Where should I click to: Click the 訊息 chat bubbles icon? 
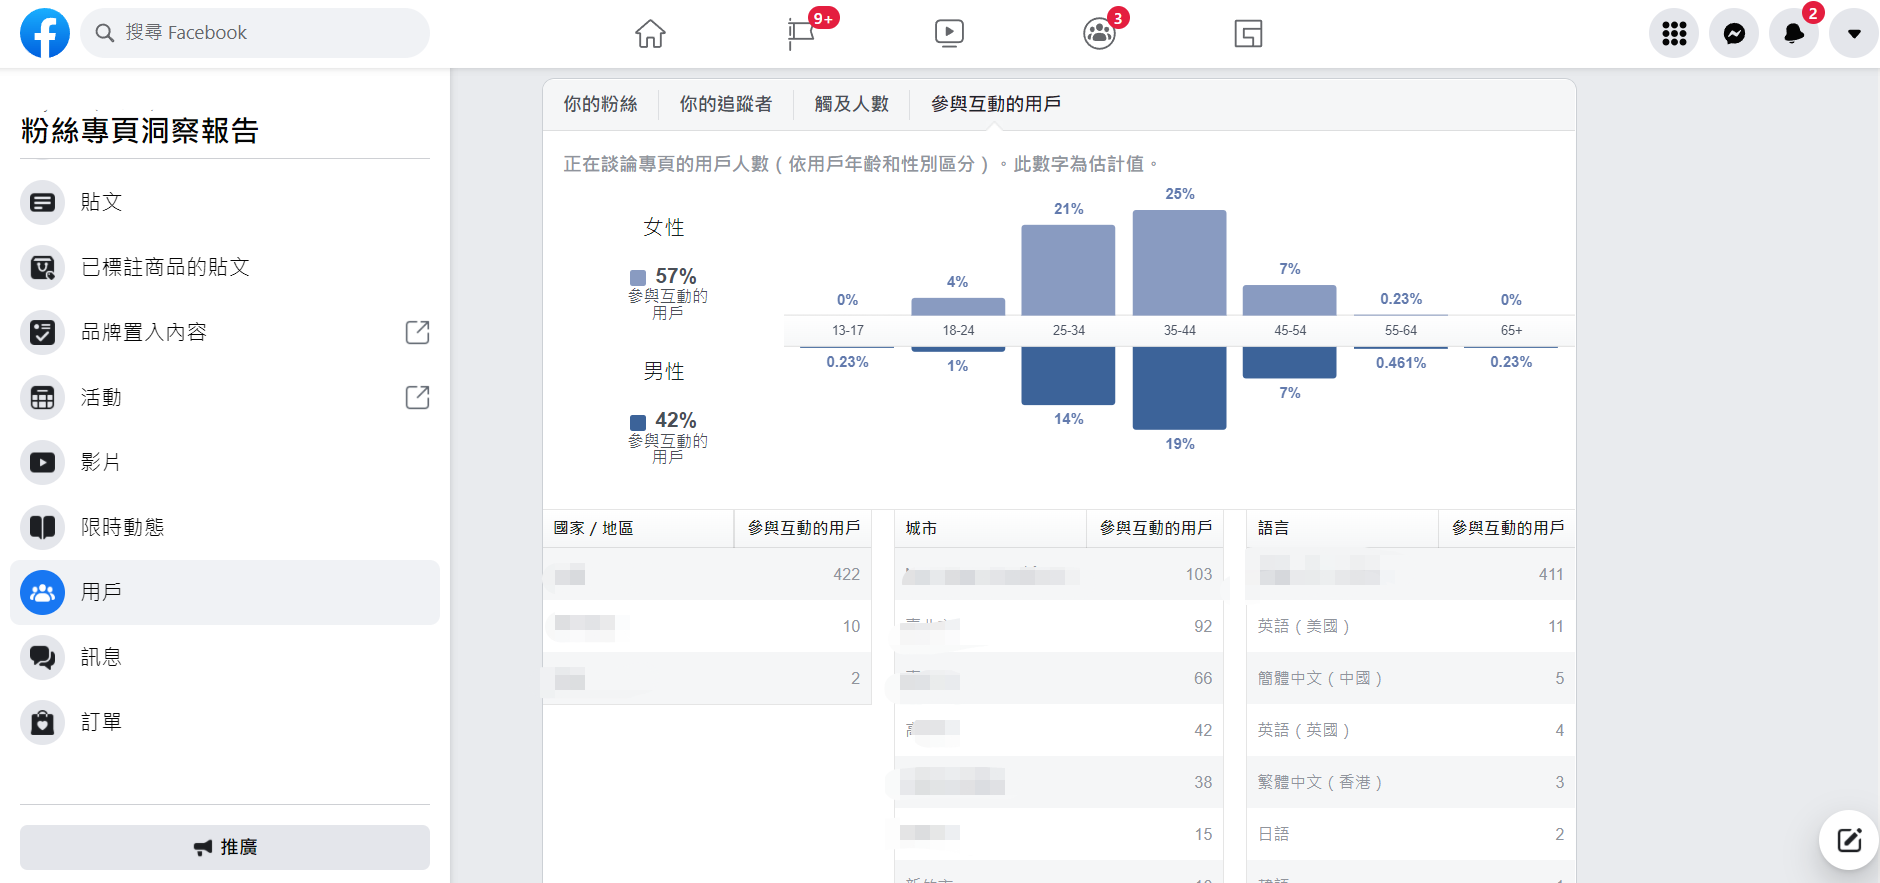42,657
